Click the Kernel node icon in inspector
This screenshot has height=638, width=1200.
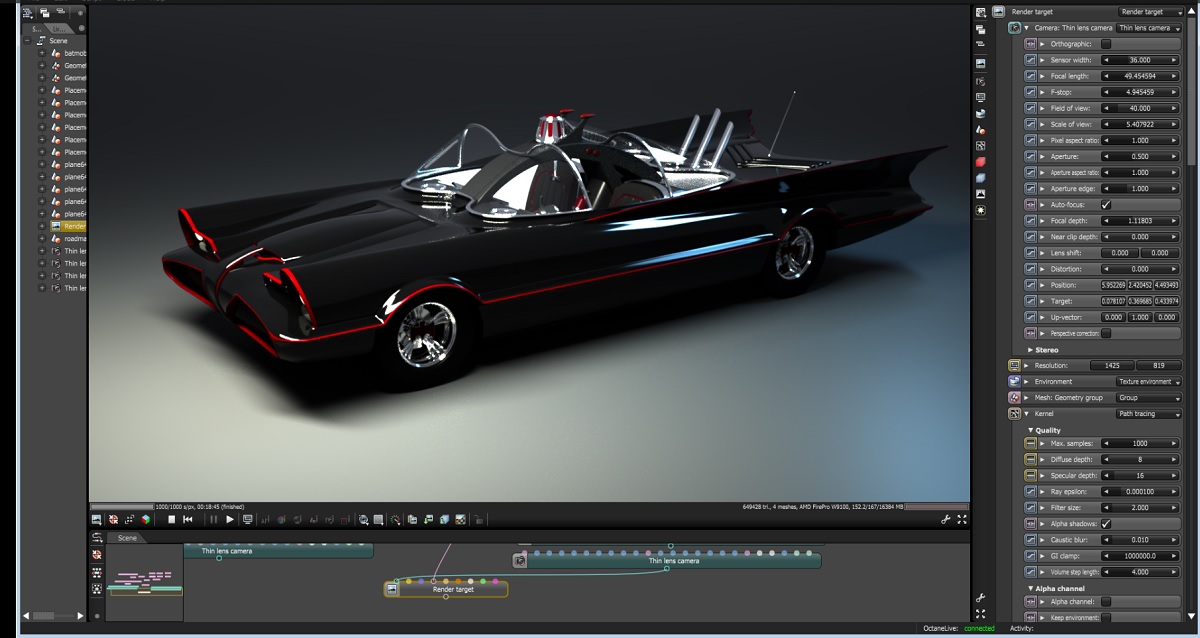[x=1014, y=413]
